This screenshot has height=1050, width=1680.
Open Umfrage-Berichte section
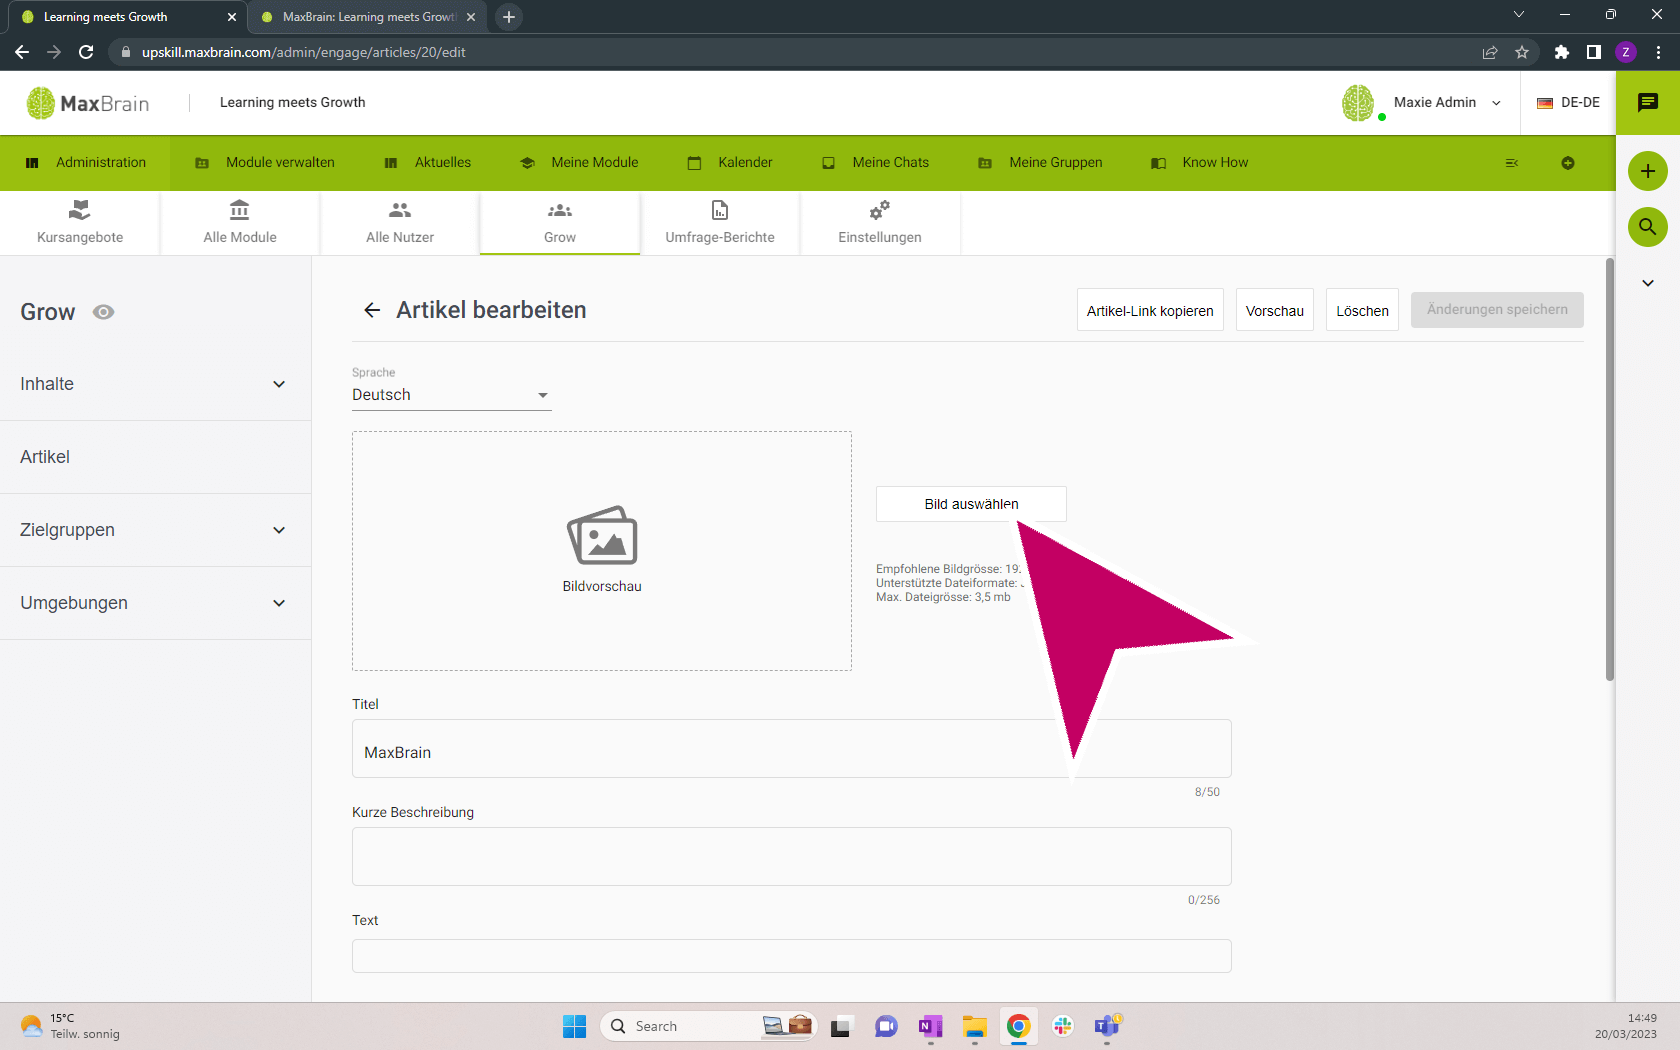point(720,223)
